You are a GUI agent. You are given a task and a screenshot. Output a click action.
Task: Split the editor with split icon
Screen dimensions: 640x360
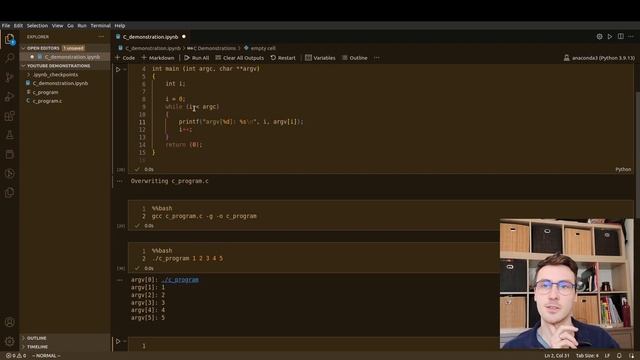(x=620, y=37)
